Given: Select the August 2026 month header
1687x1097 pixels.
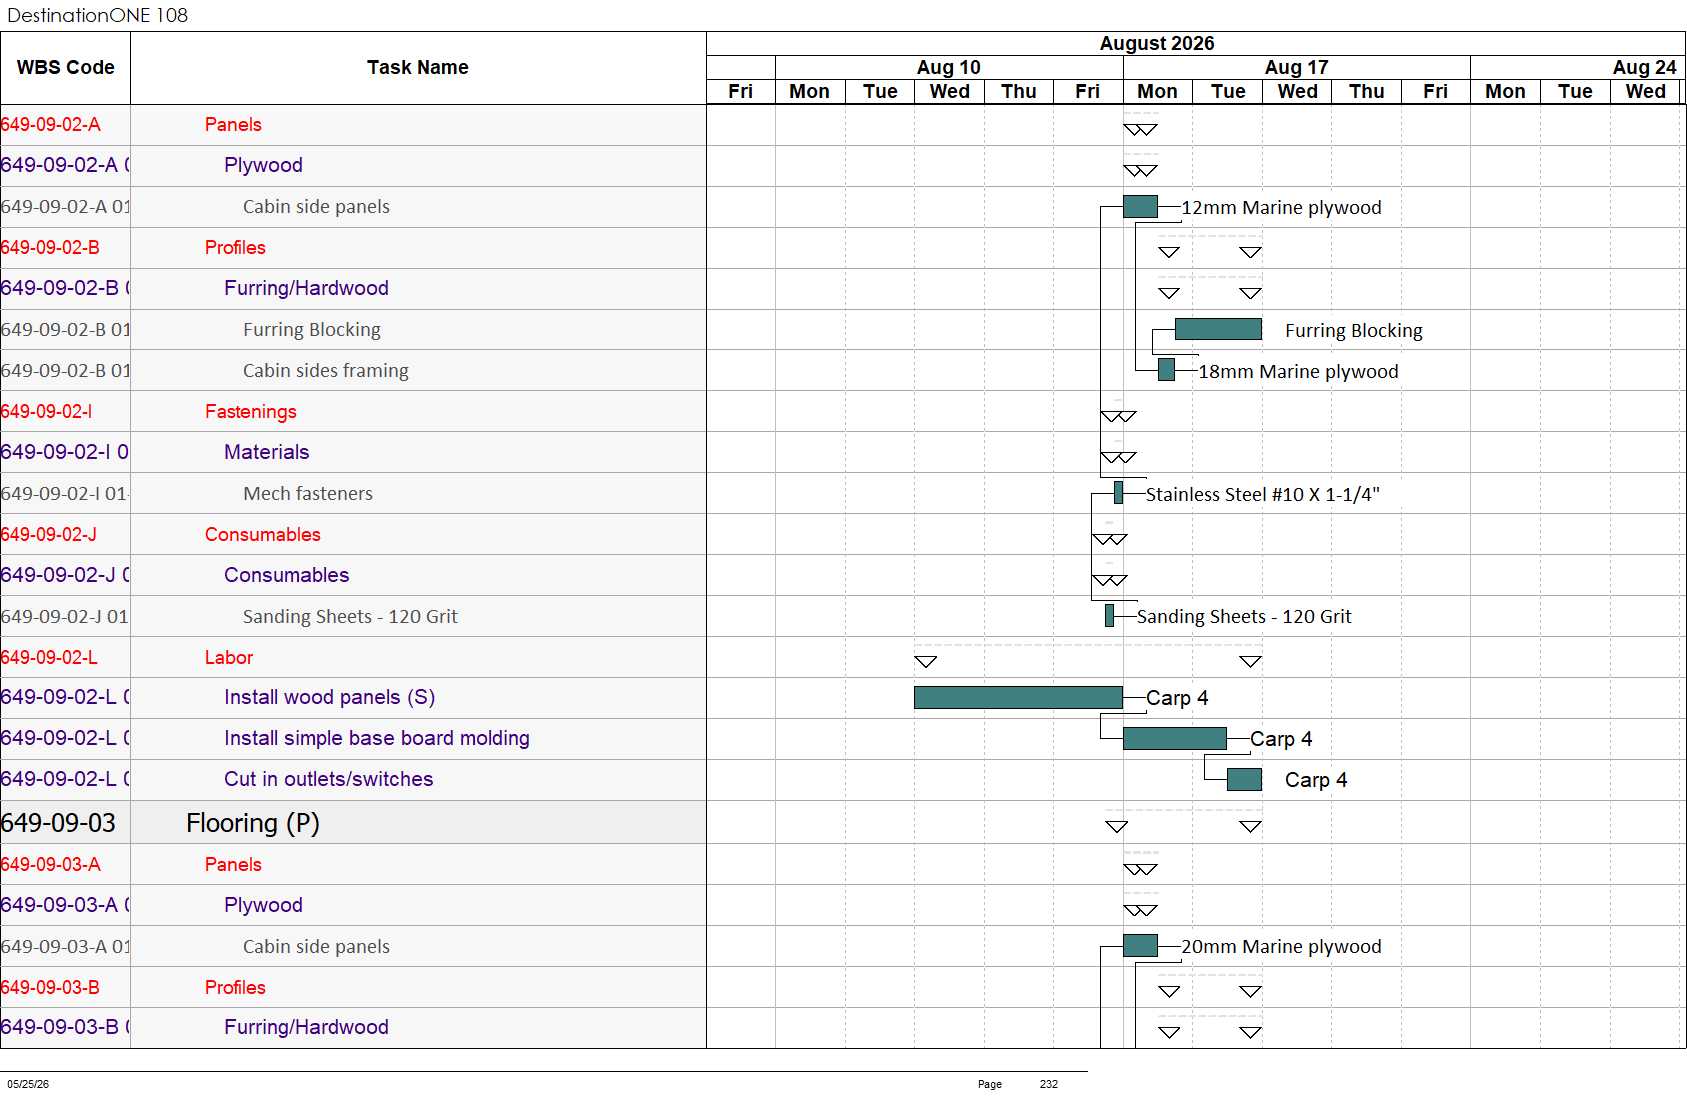Looking at the screenshot, I should tap(1157, 43).
